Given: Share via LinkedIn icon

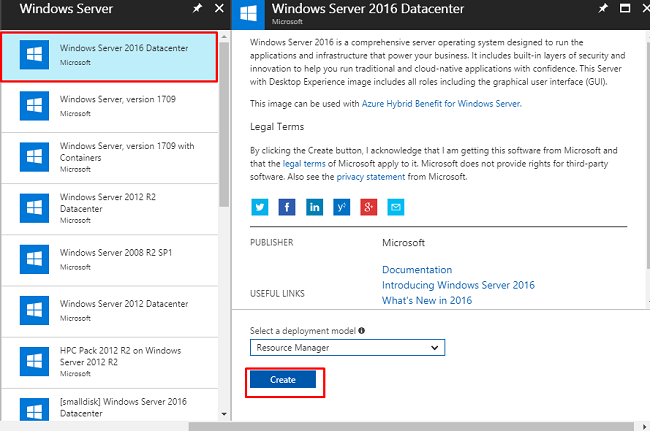Looking at the screenshot, I should [314, 207].
